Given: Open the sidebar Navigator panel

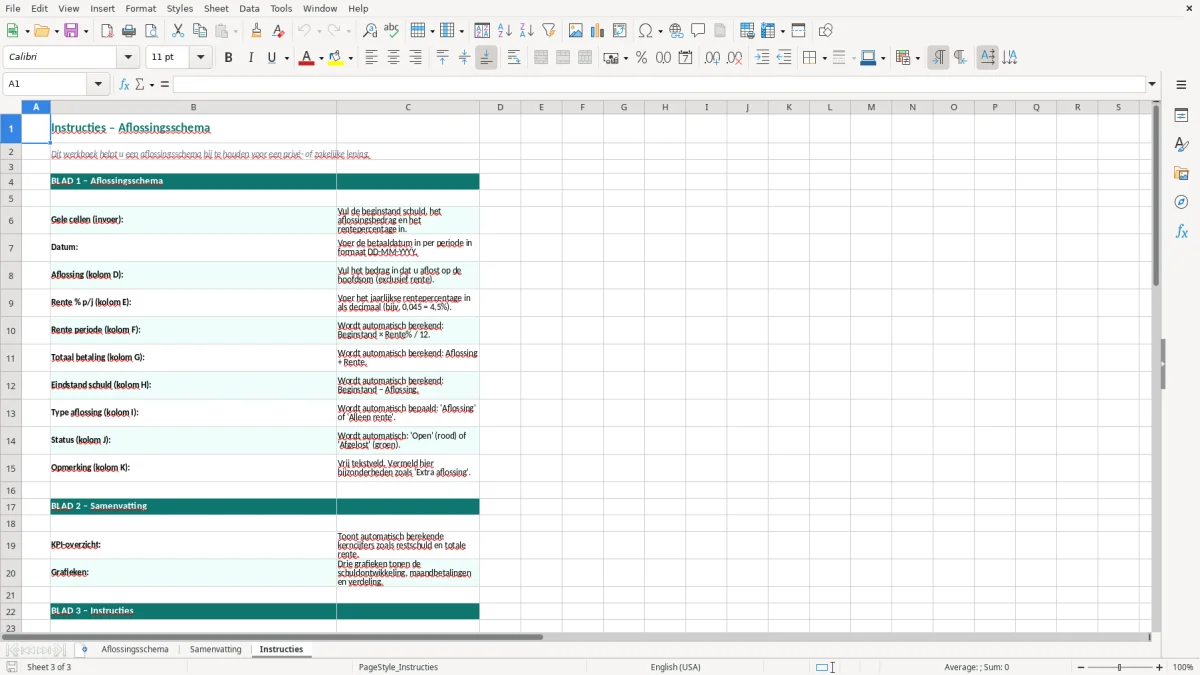Looking at the screenshot, I should point(1181,202).
